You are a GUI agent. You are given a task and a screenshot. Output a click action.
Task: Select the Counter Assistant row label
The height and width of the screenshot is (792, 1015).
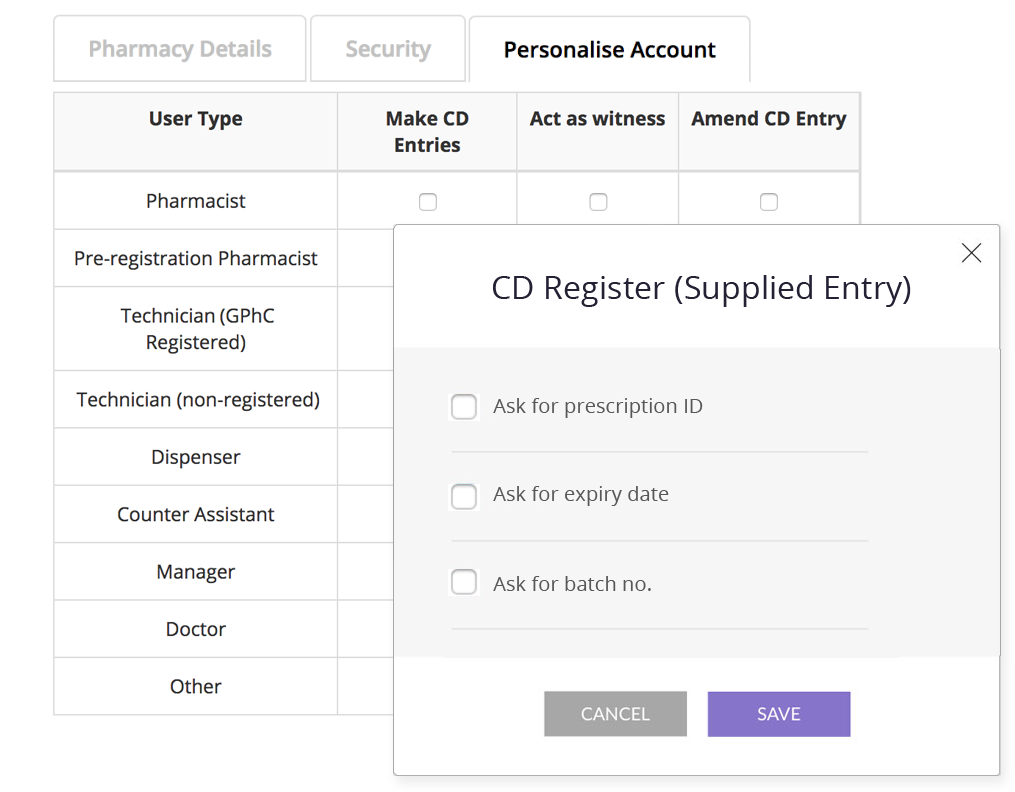click(x=196, y=514)
